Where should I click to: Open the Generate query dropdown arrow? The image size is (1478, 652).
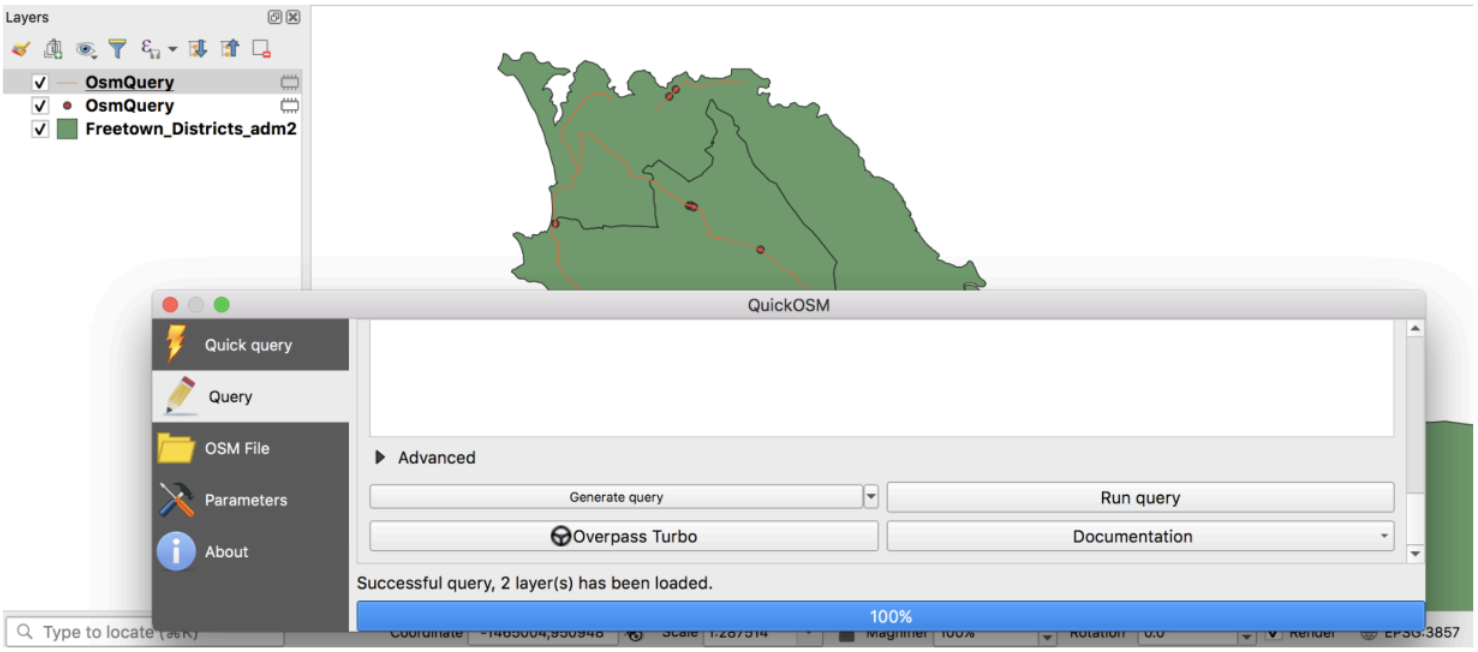871,497
